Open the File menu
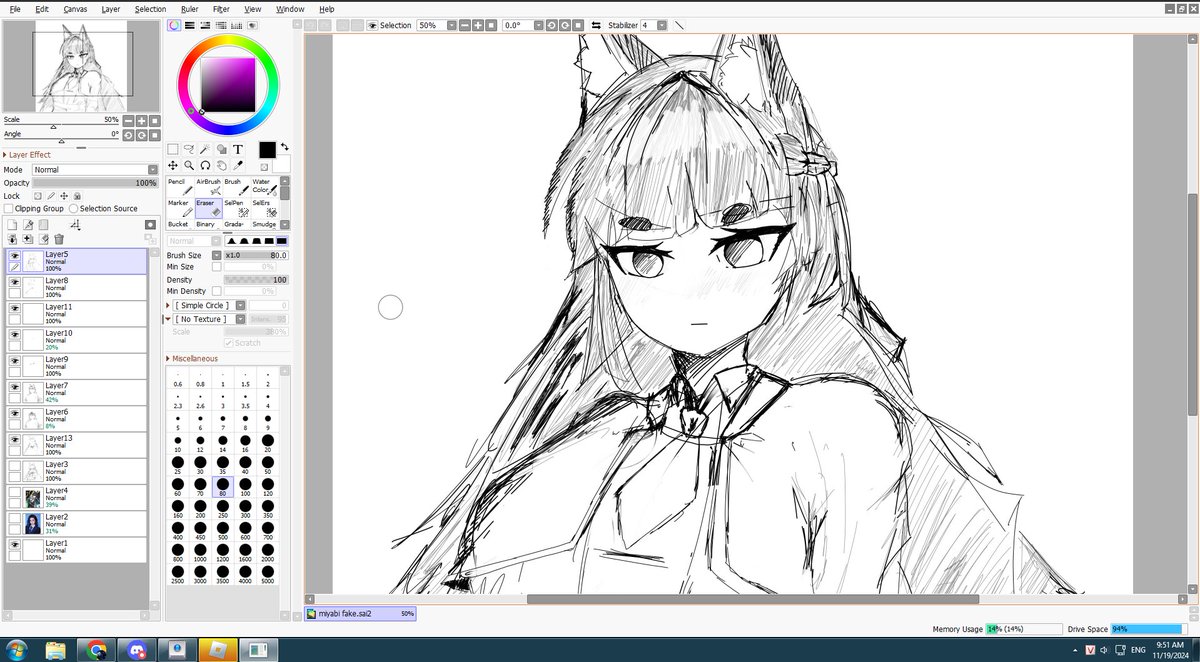The image size is (1200, 662). [x=15, y=9]
